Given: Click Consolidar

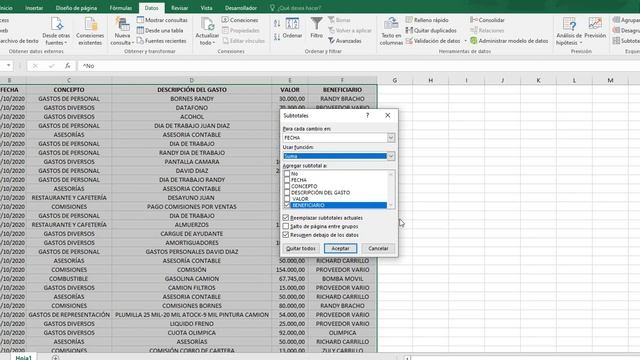Looking at the screenshot, I should tap(487, 20).
